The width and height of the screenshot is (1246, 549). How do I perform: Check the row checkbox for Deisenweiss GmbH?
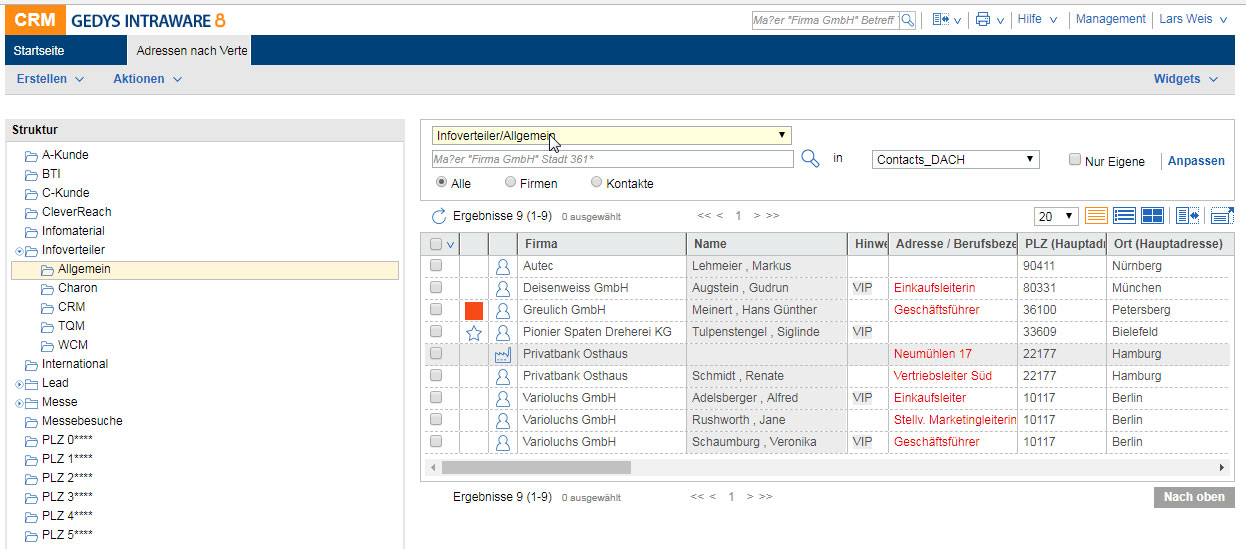point(436,288)
